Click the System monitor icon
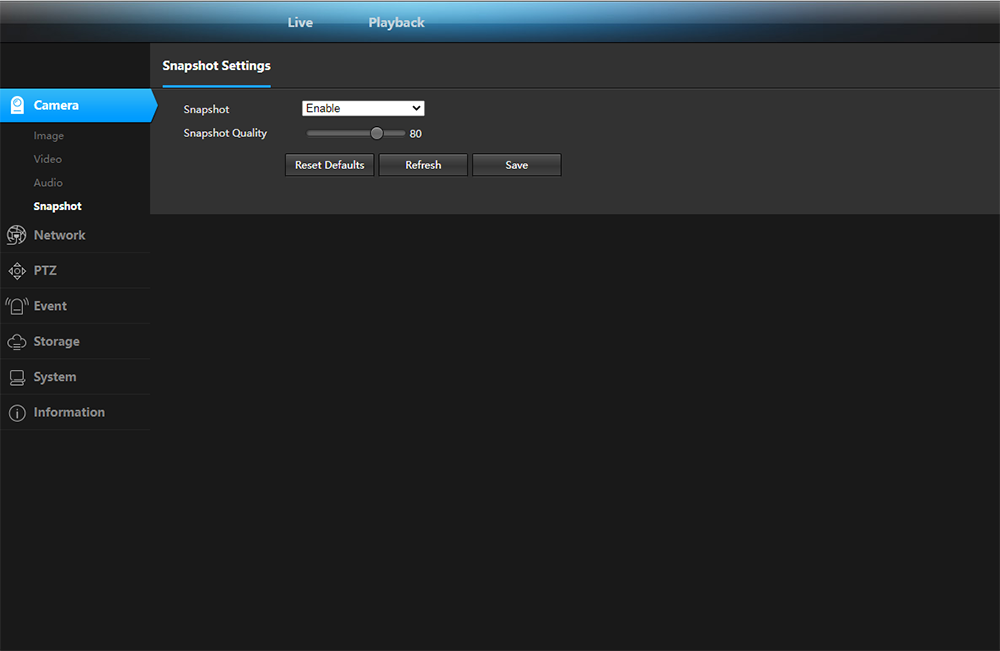The width and height of the screenshot is (1000, 651). [16, 377]
